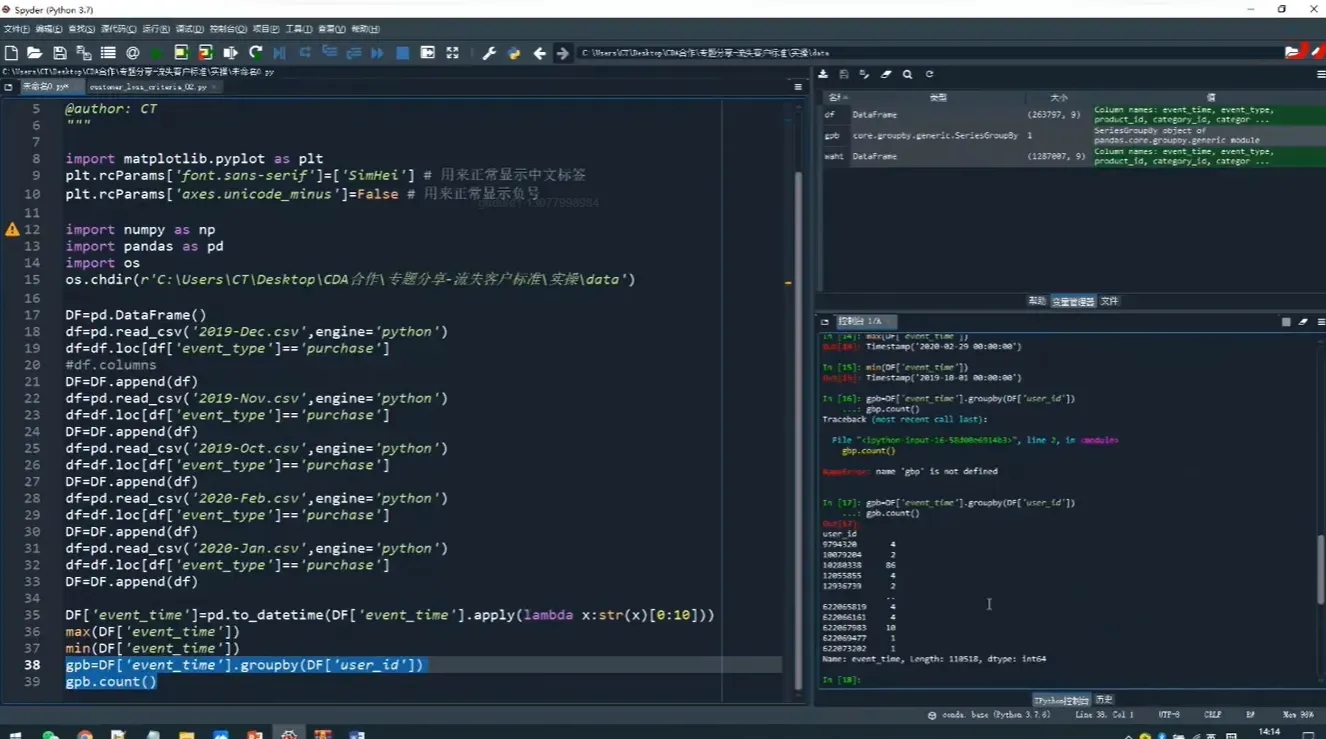The image size is (1326, 739).
Task: Create a new file from toolbar
Action: tap(11, 53)
